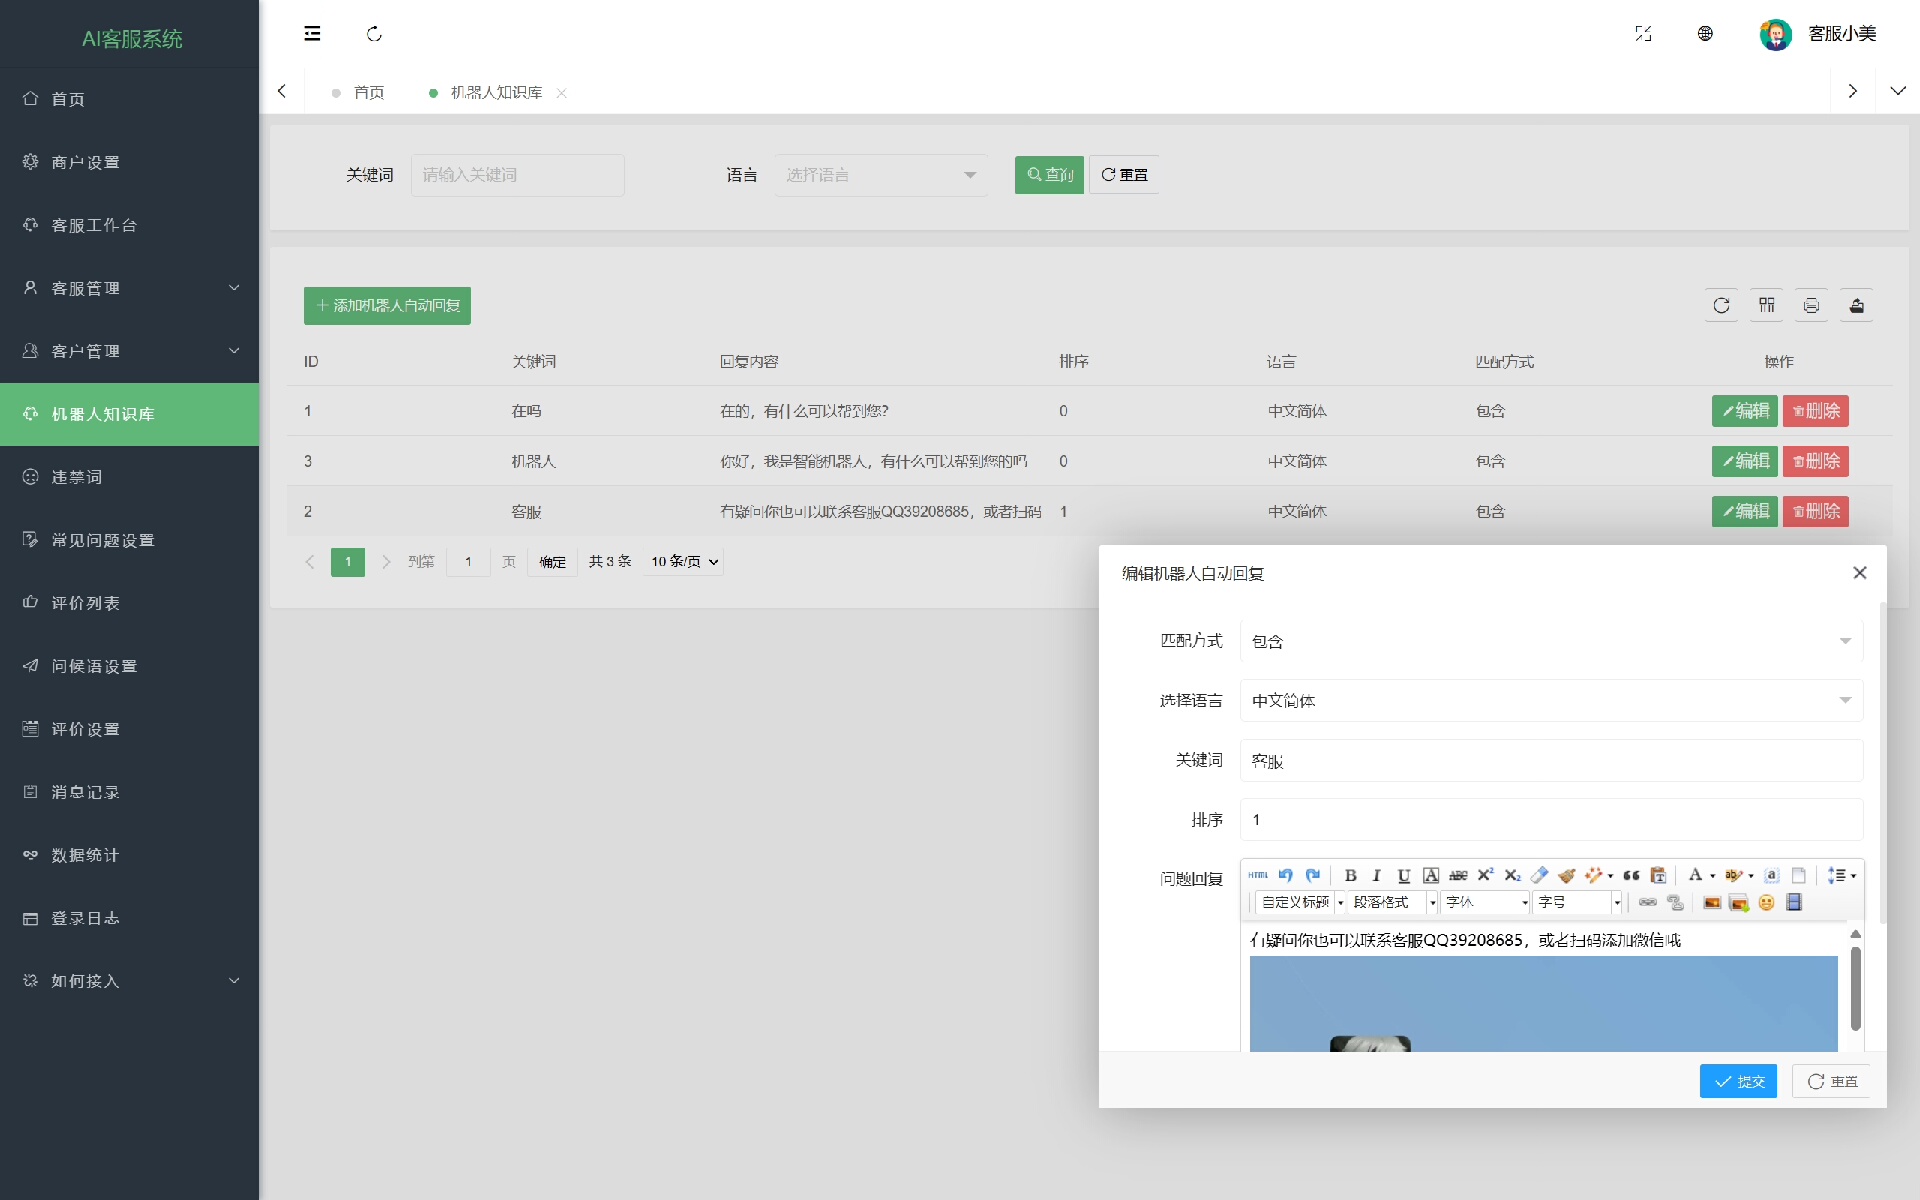
Task: Click the eraser clear-format icon
Action: click(x=1539, y=875)
